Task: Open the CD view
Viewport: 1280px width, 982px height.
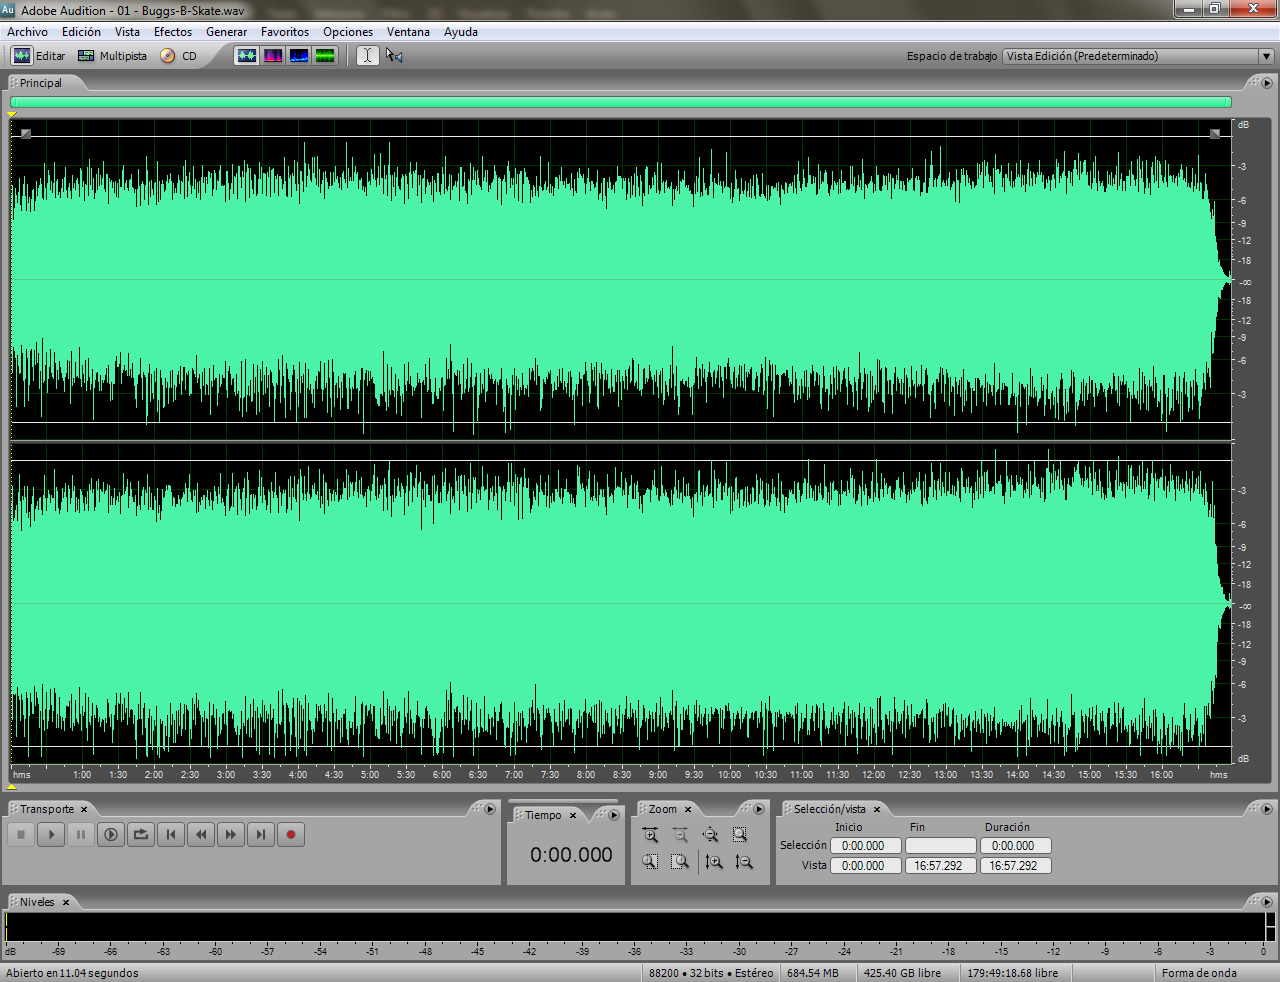Action: point(180,56)
